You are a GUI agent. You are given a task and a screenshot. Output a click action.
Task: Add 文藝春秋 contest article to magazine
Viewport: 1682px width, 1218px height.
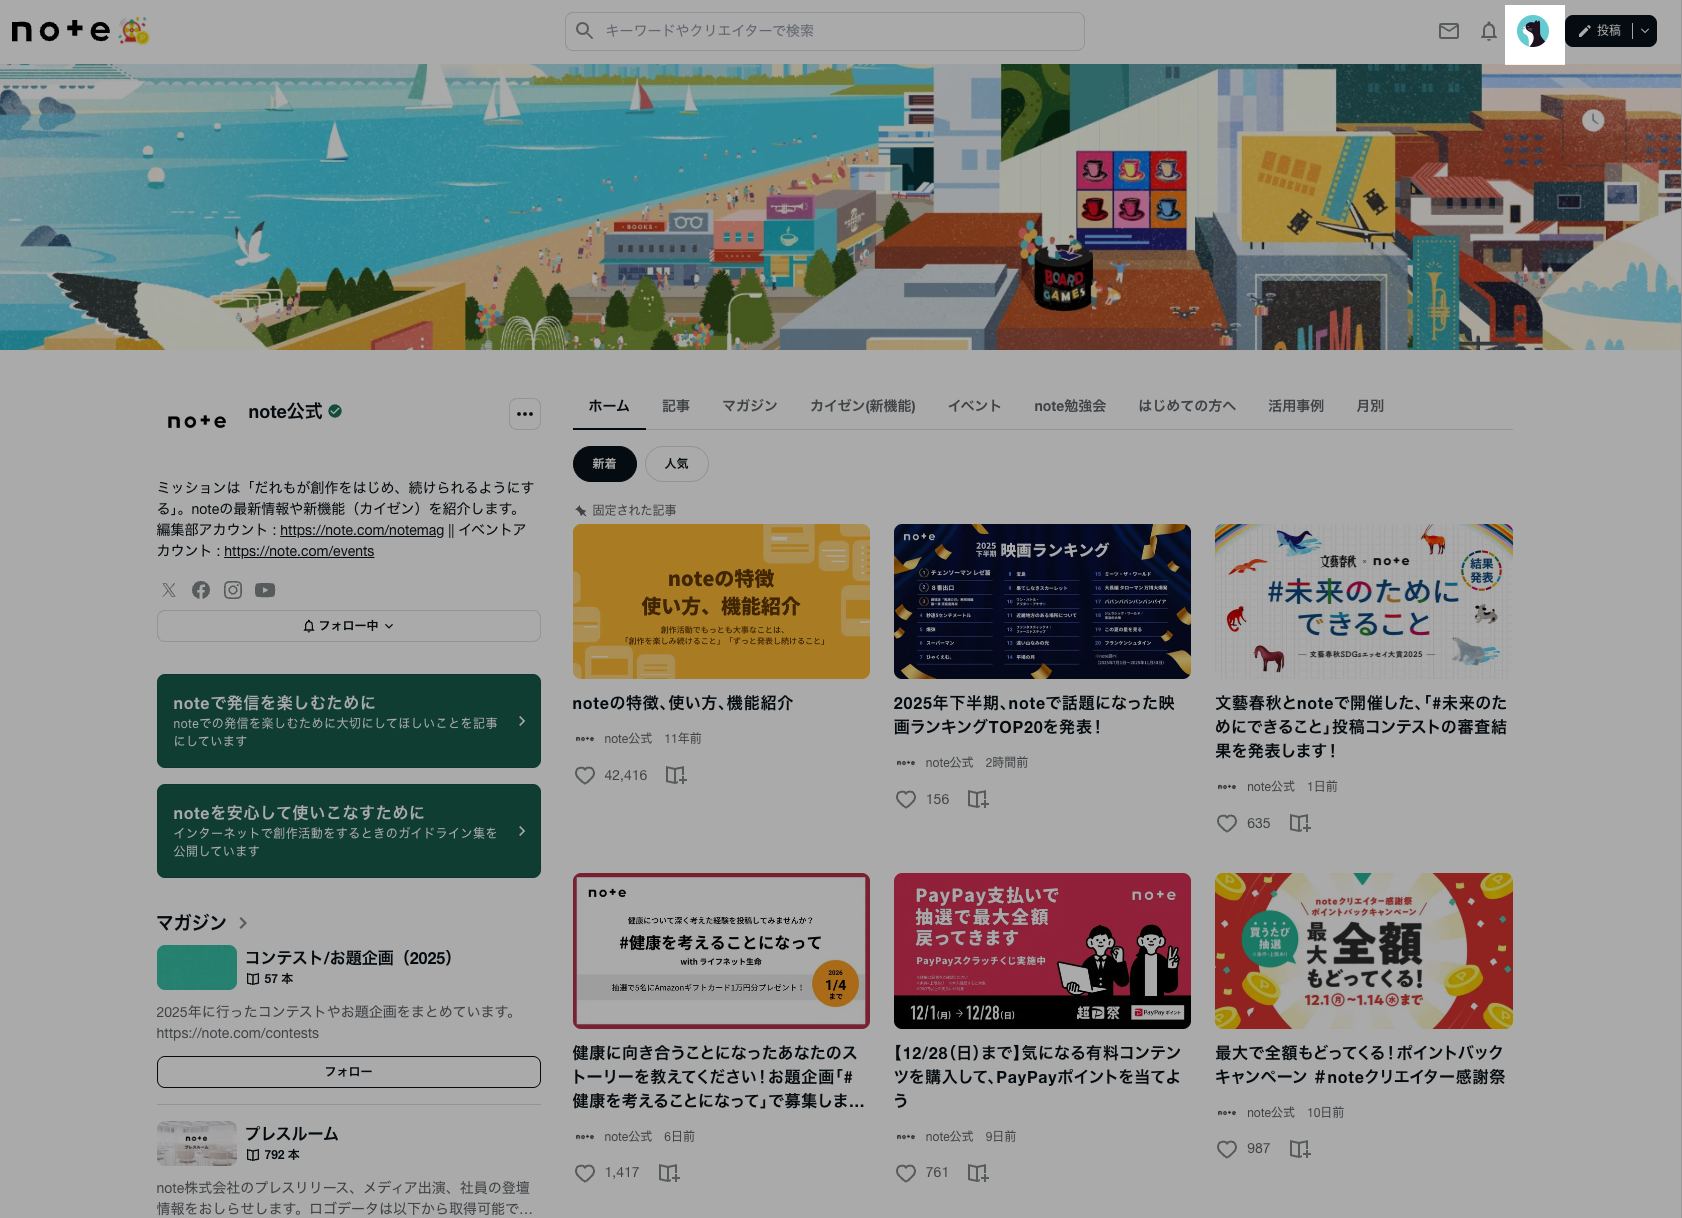click(x=1299, y=823)
